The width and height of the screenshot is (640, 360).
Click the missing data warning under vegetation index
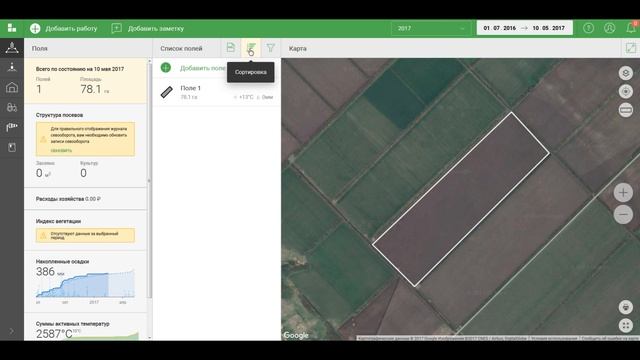[x=85, y=236]
